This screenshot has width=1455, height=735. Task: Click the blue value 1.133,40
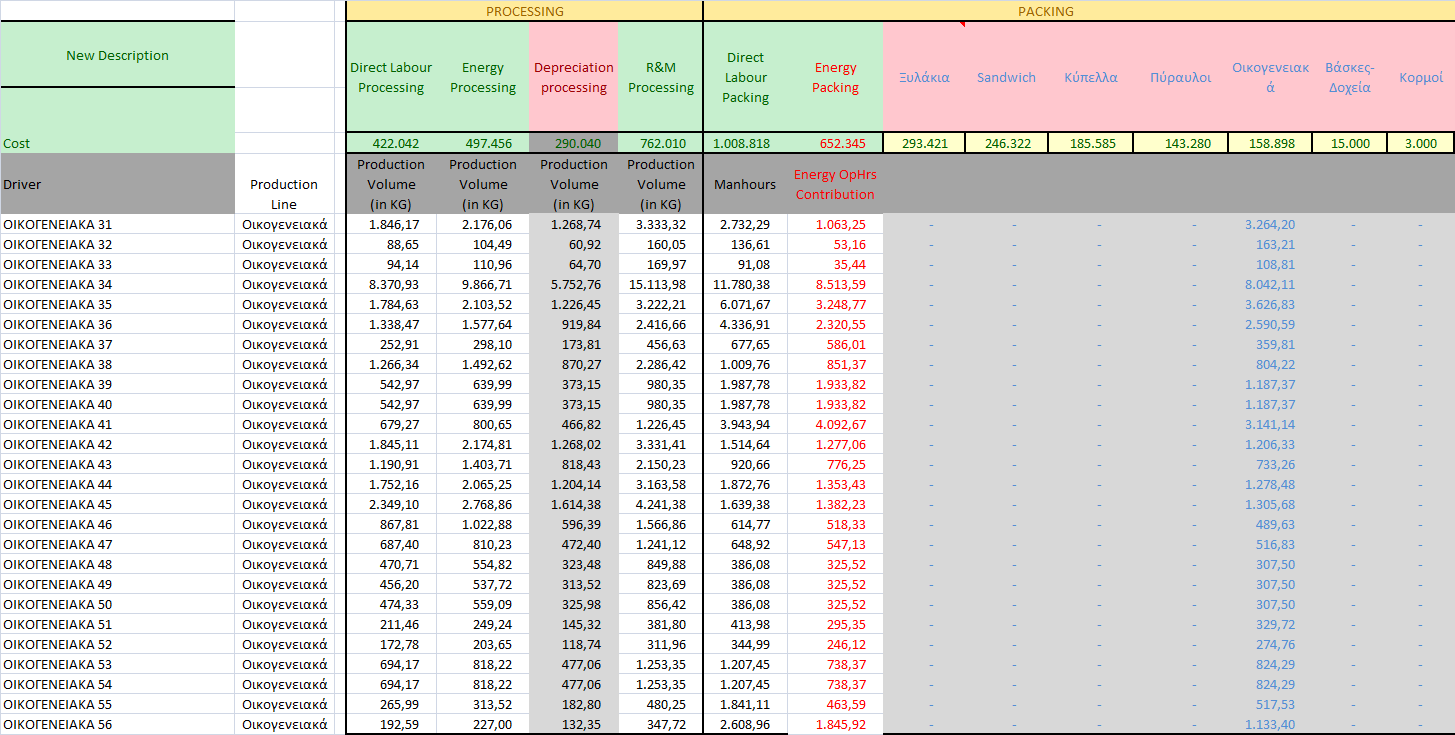tap(1270, 724)
